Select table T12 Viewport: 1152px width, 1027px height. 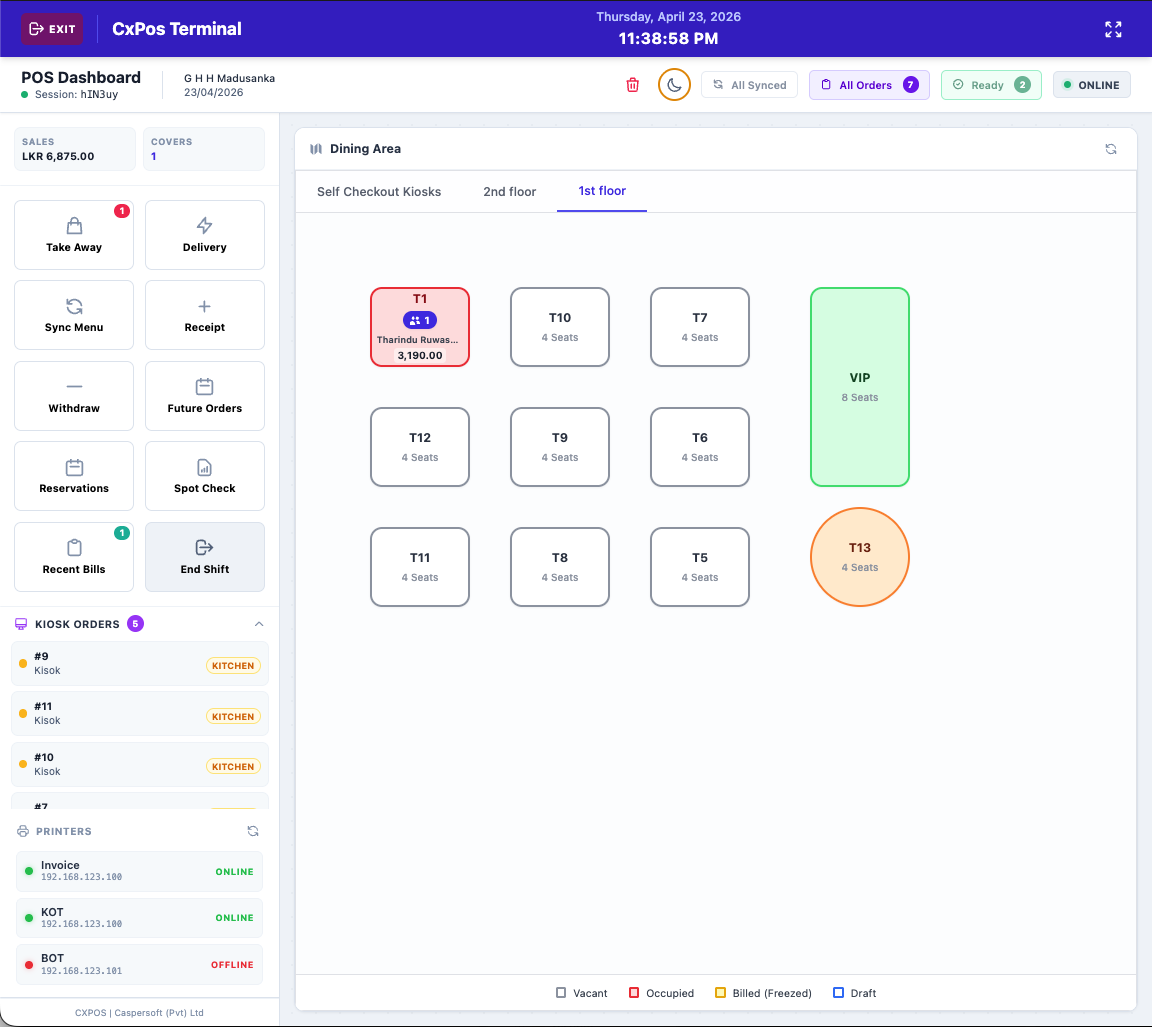coord(420,447)
